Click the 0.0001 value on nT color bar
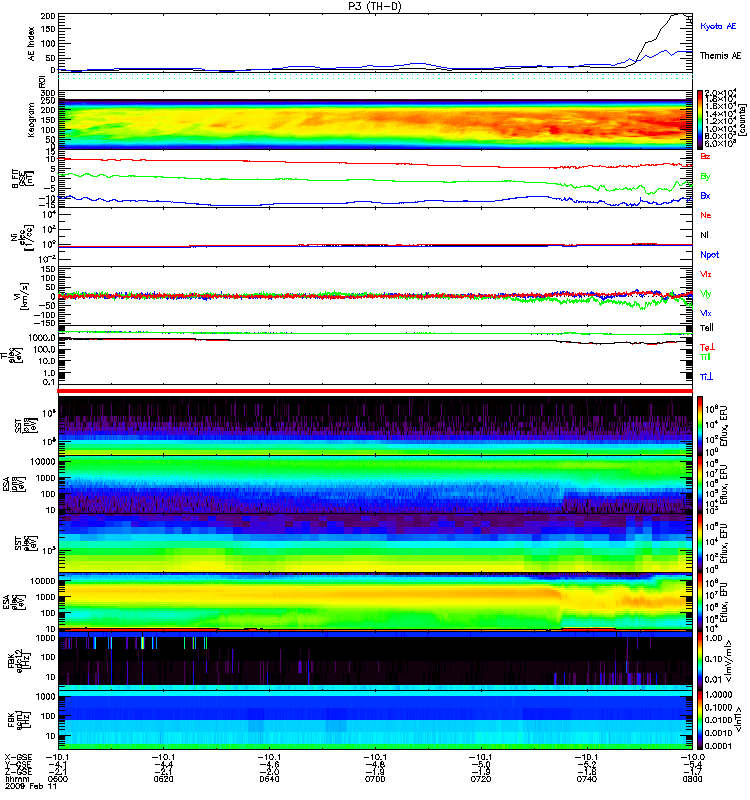Screen dimensions: 750x800 (x=718, y=745)
